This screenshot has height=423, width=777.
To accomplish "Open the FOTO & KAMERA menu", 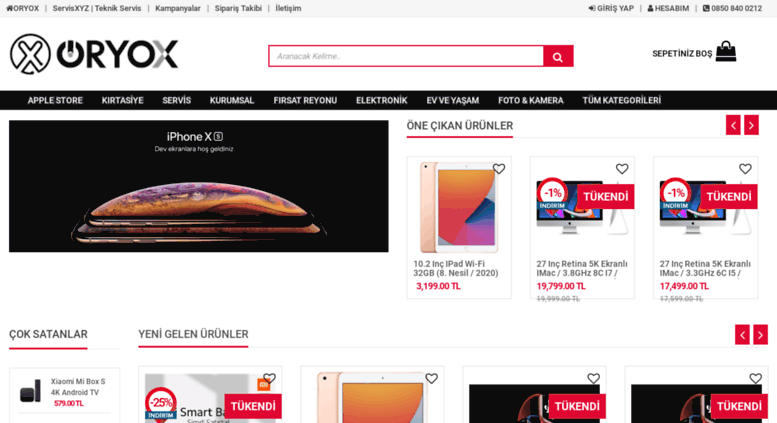I will coord(531,101).
